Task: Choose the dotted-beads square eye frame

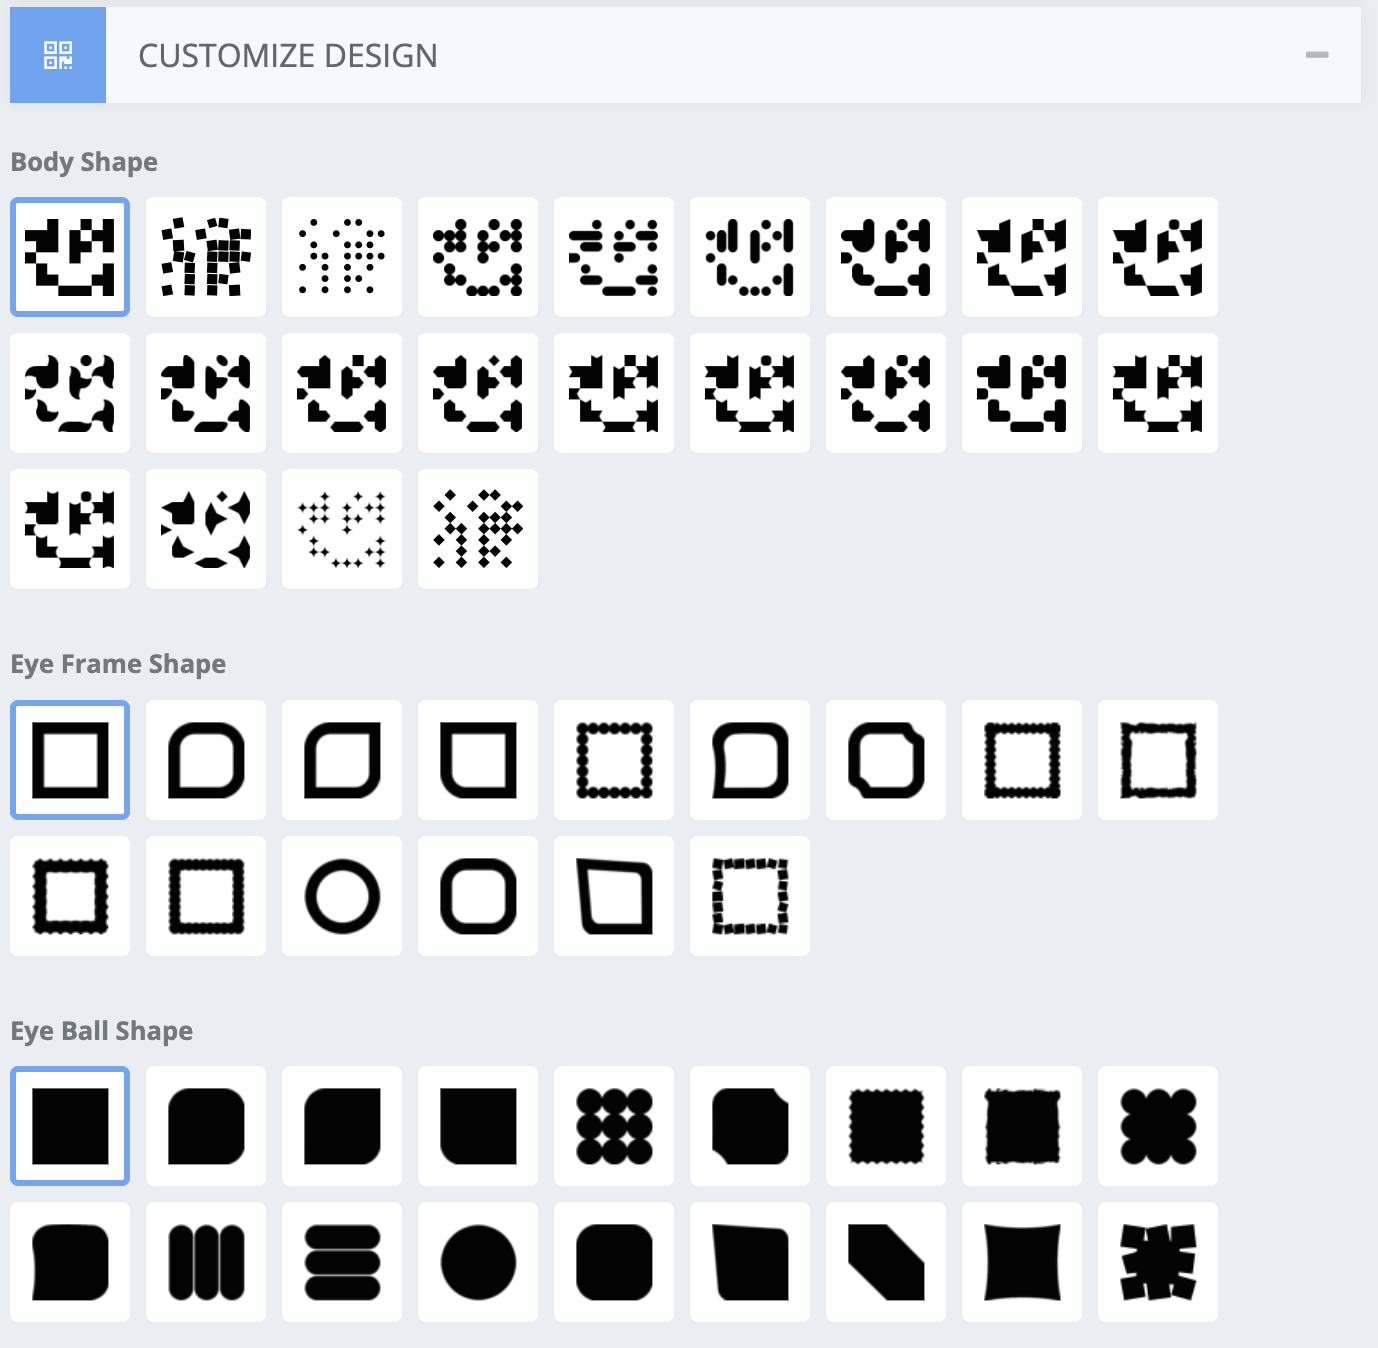Action: coord(614,760)
